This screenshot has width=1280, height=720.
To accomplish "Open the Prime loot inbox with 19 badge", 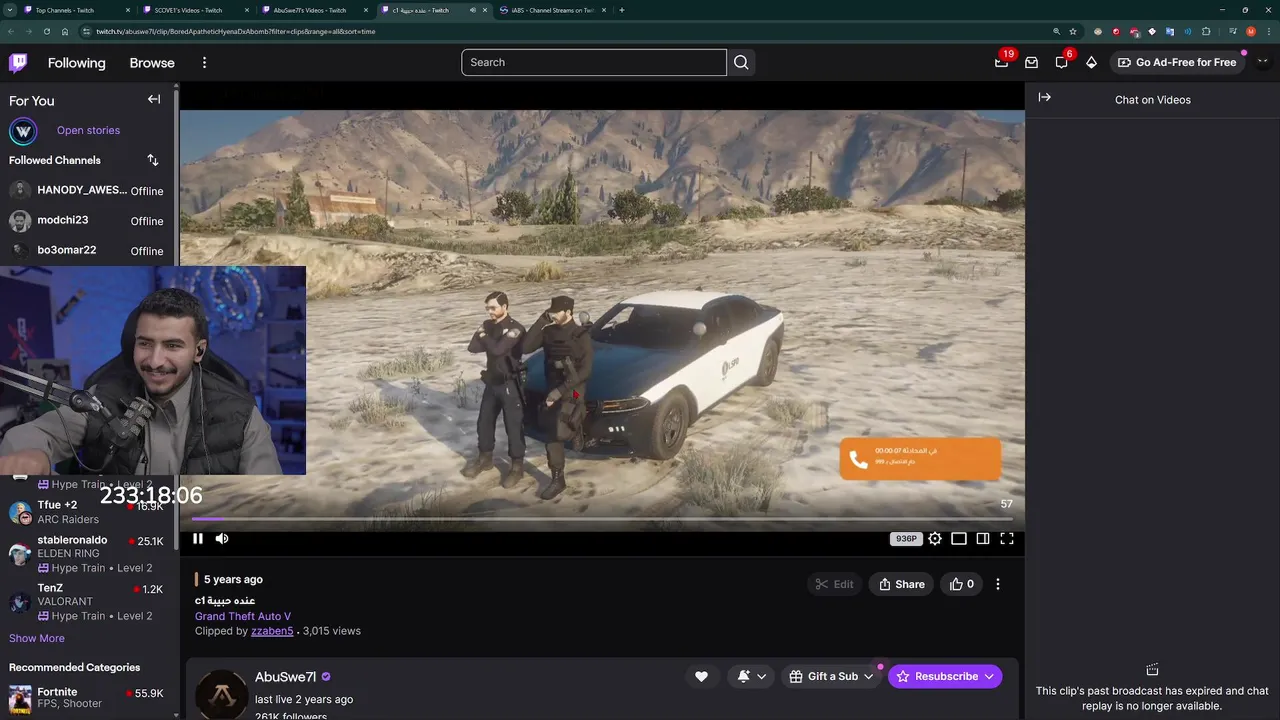I will [1001, 62].
